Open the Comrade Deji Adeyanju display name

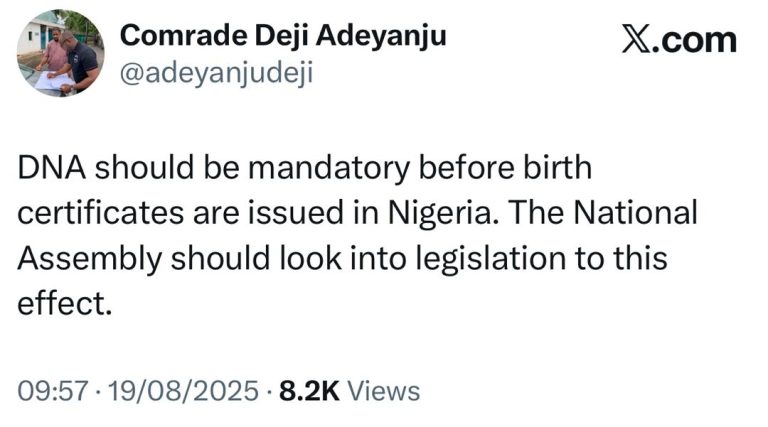click(282, 37)
